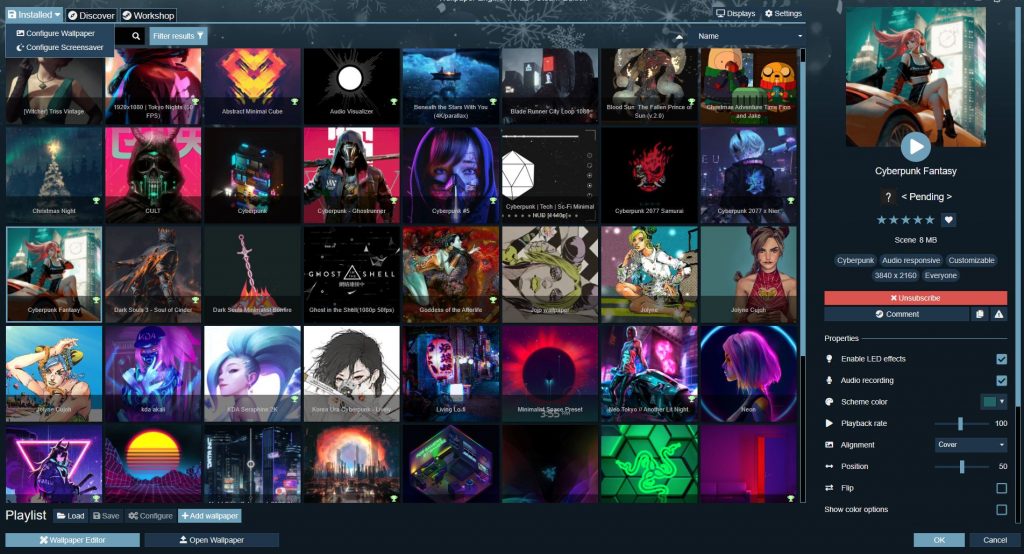The image size is (1024, 554).
Task: Open the Comment section
Action: coord(897,314)
